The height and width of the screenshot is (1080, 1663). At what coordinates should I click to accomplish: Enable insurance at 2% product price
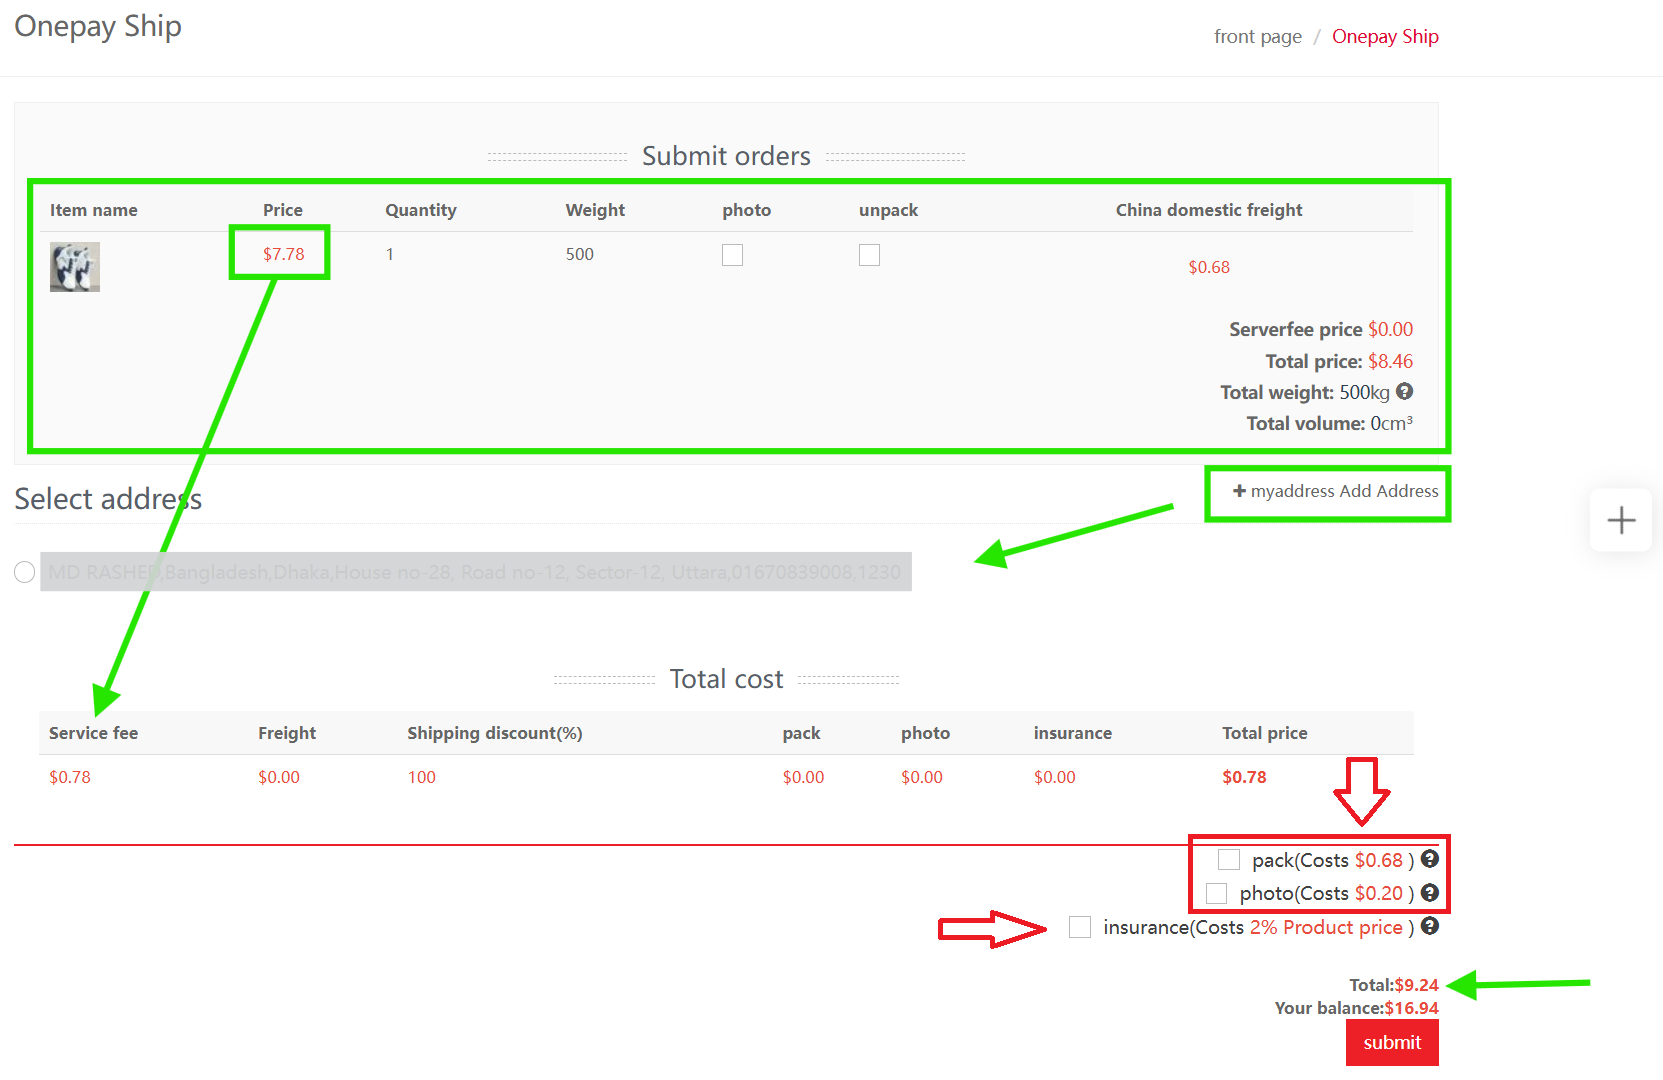coord(1080,927)
